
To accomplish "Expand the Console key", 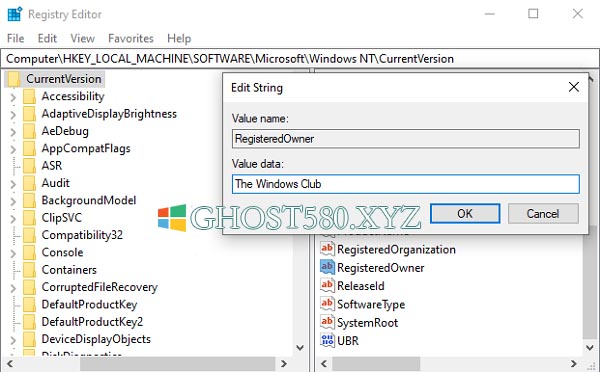I will point(13,253).
